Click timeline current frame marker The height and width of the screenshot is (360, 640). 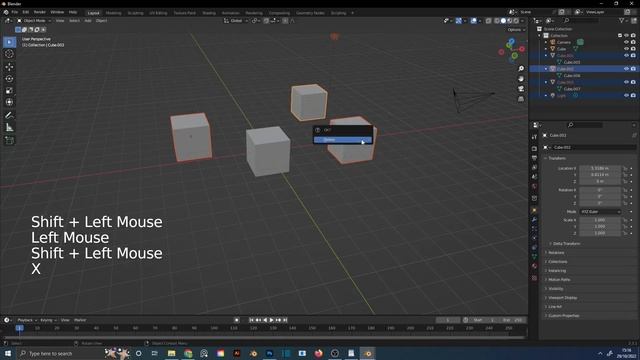[19, 328]
